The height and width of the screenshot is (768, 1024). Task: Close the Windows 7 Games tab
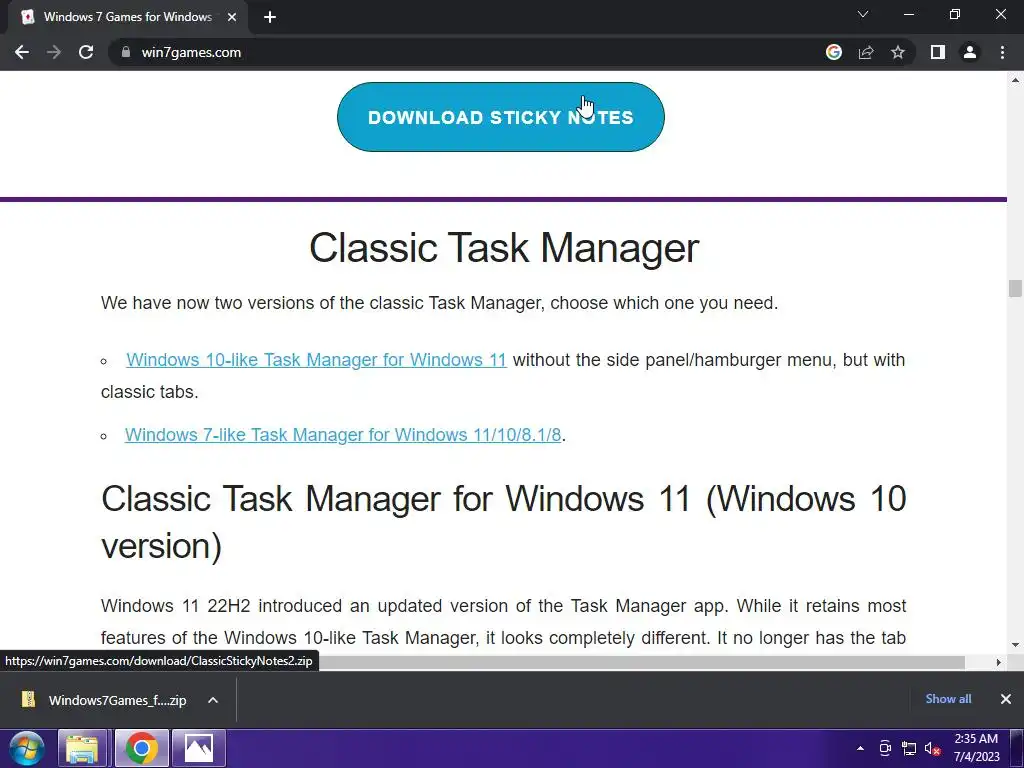pos(232,18)
